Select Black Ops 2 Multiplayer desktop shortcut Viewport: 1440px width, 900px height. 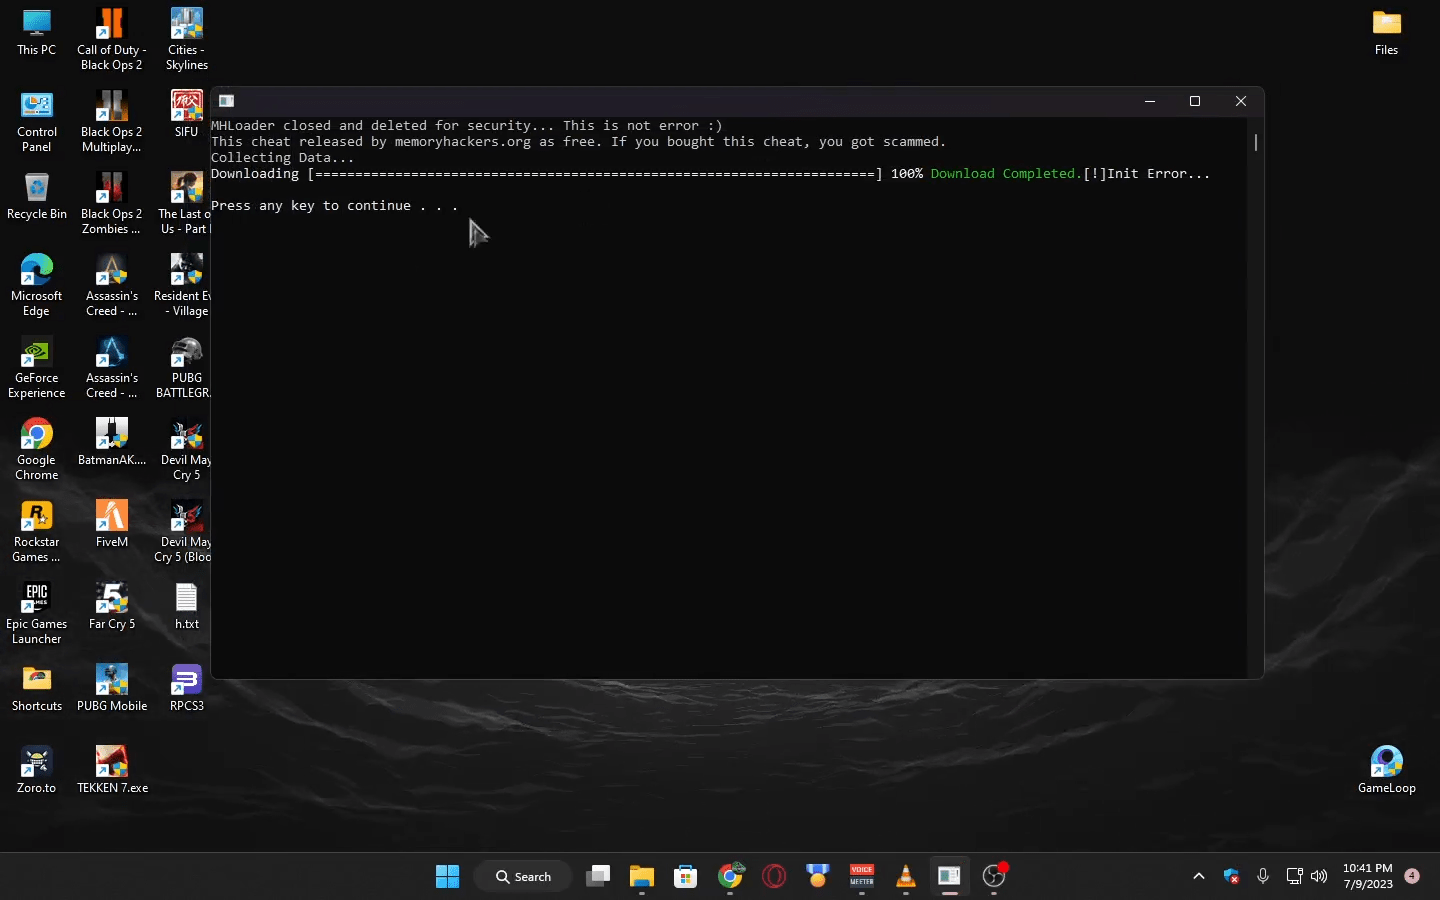[112, 122]
